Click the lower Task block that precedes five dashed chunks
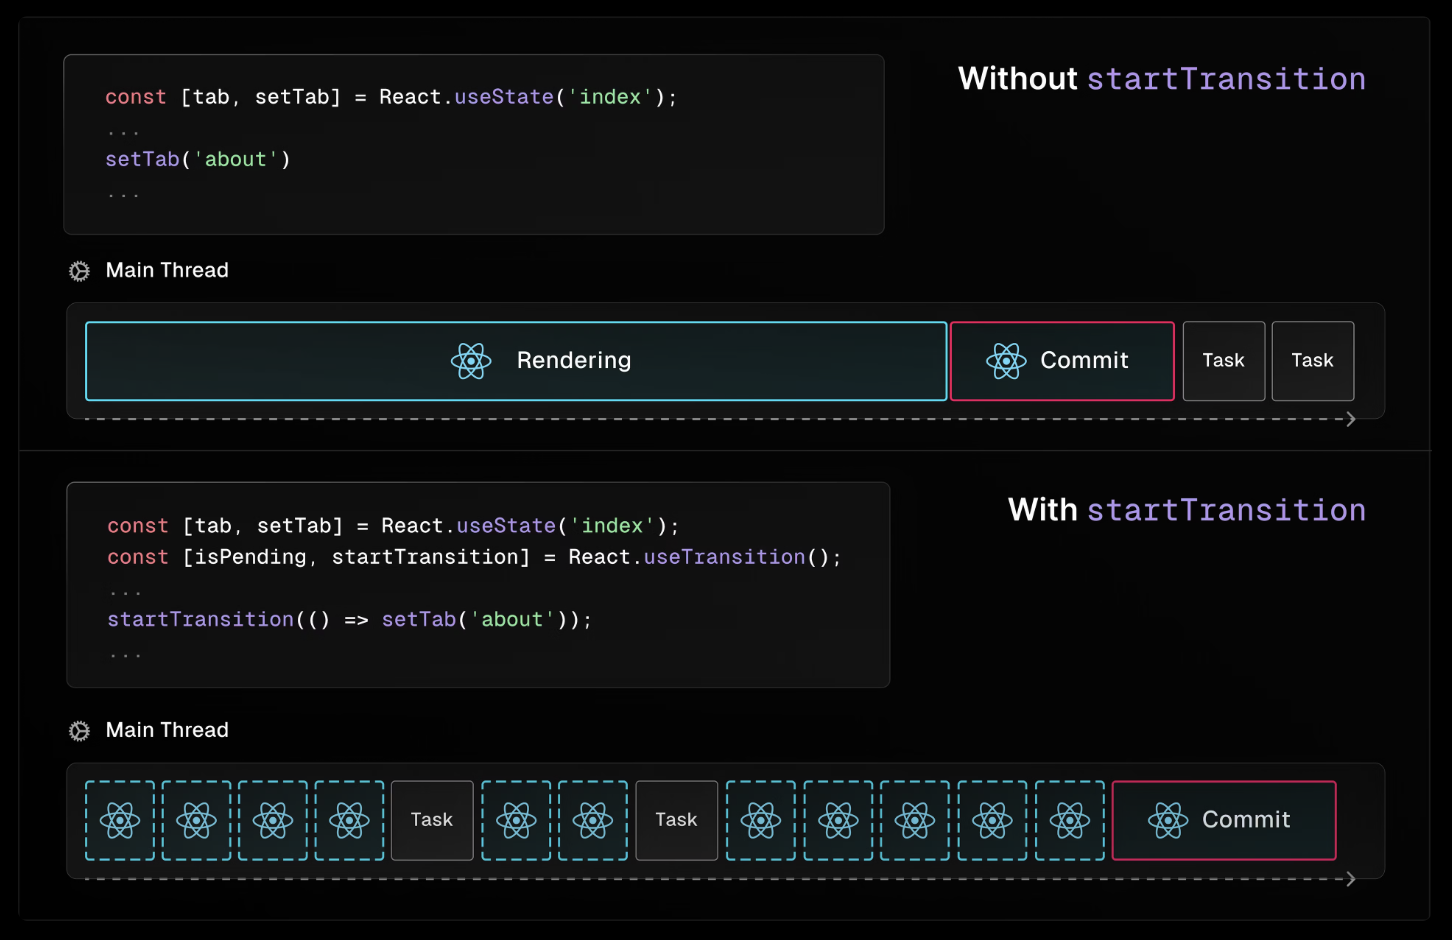 click(x=677, y=821)
